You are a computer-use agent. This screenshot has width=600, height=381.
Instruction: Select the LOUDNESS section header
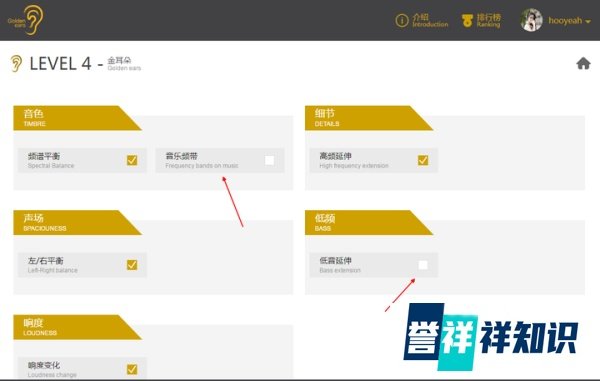tap(77, 327)
